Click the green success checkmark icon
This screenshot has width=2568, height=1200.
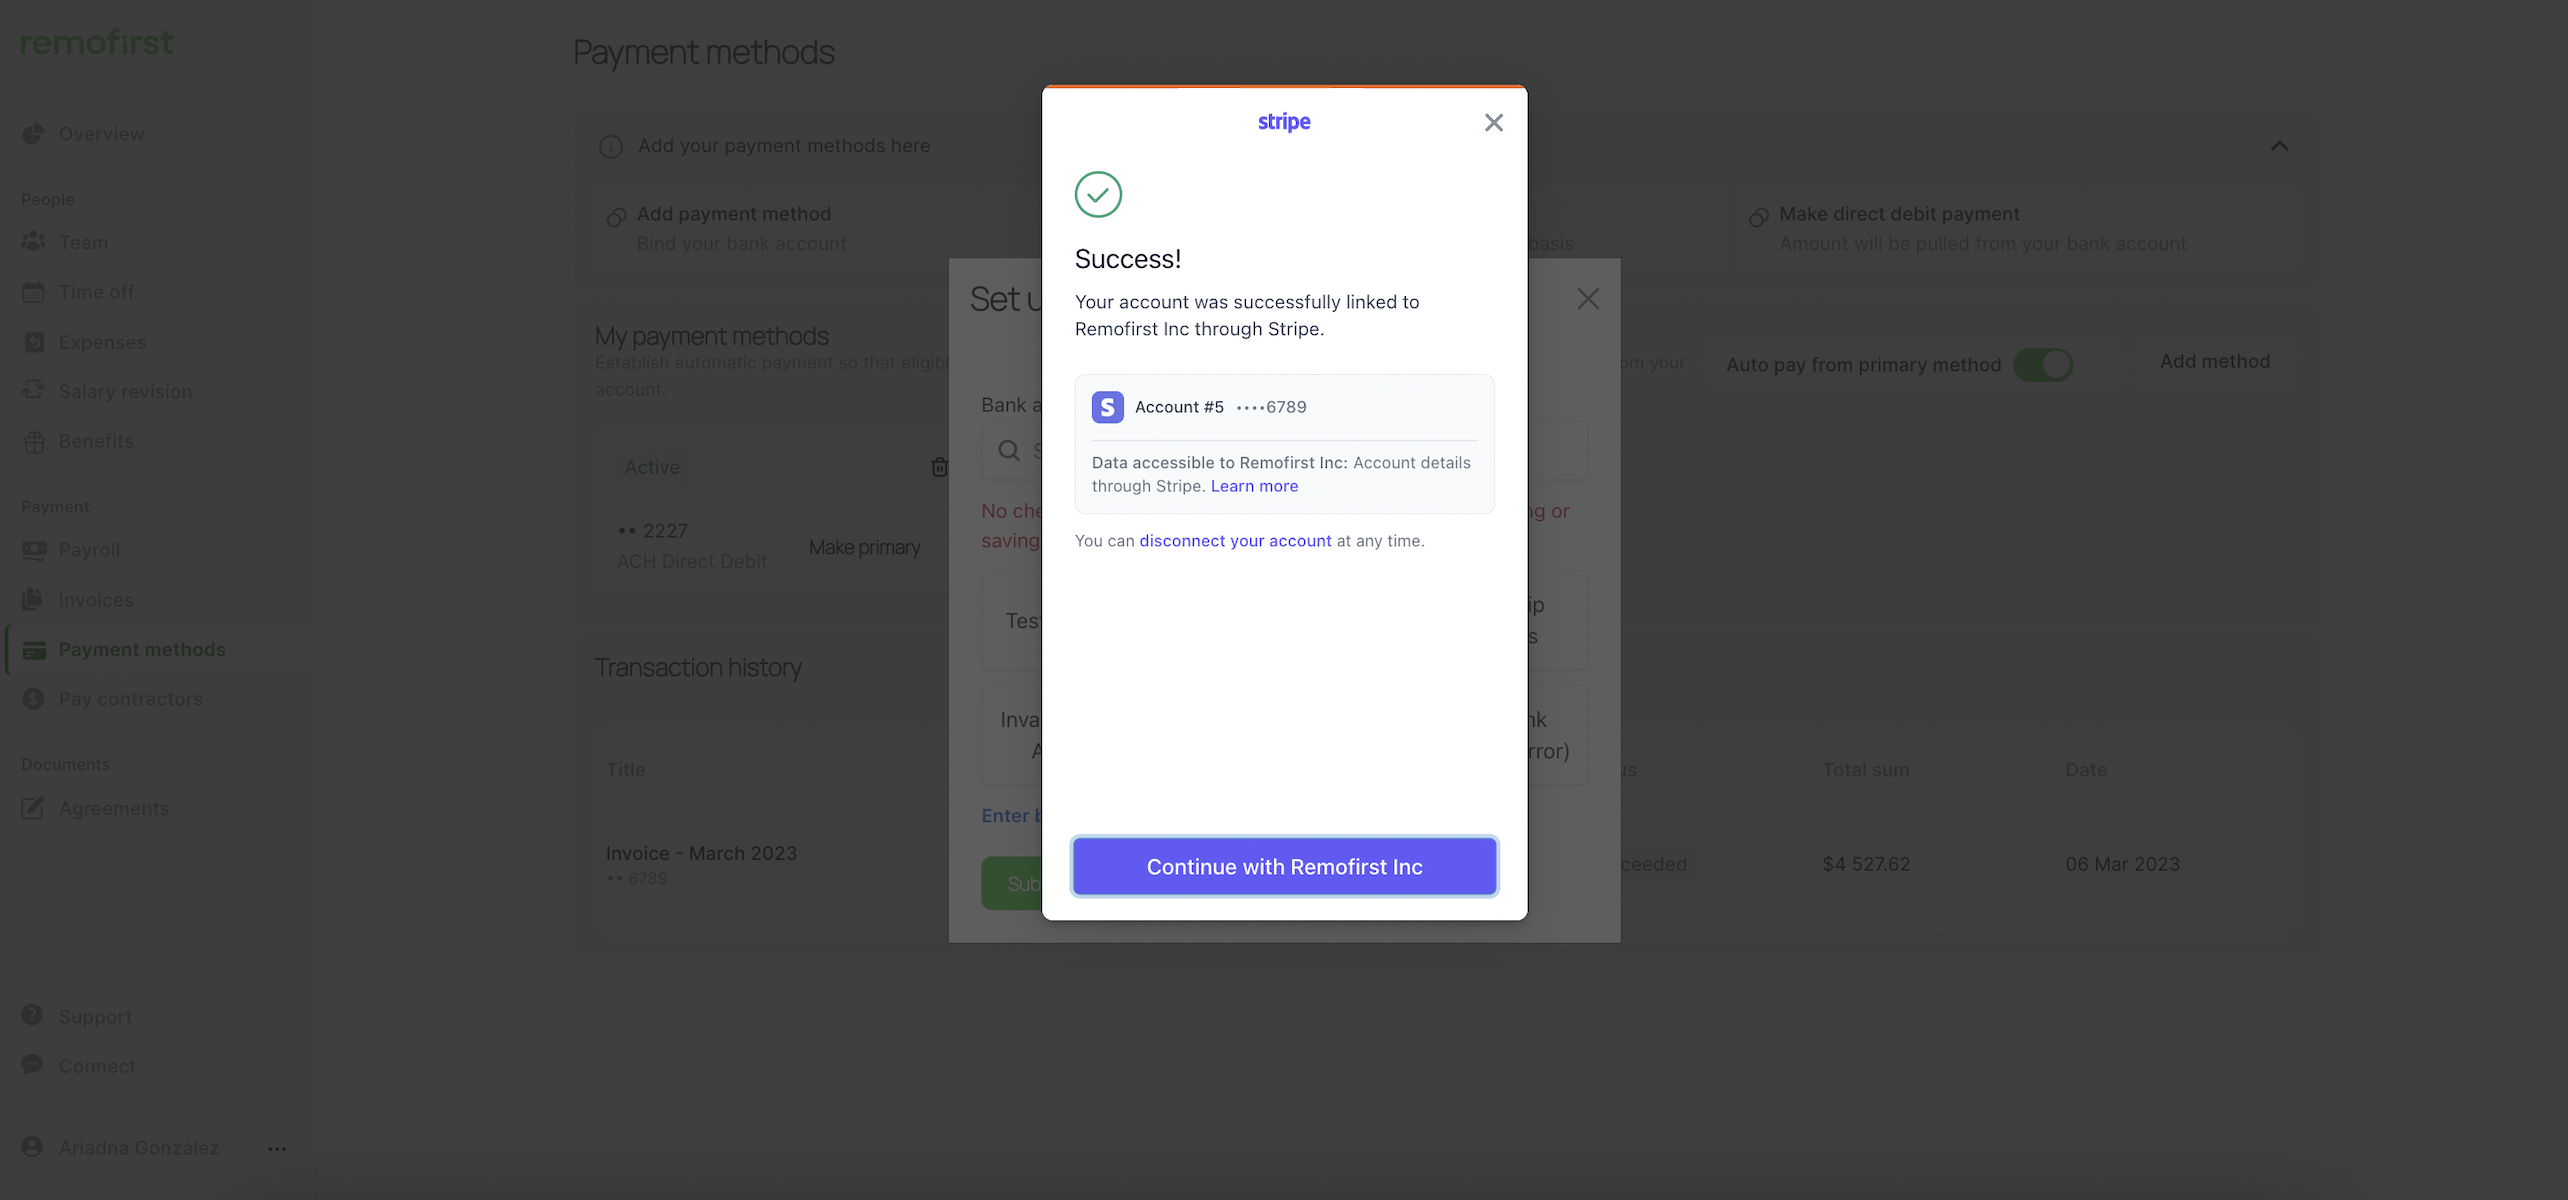click(1098, 194)
